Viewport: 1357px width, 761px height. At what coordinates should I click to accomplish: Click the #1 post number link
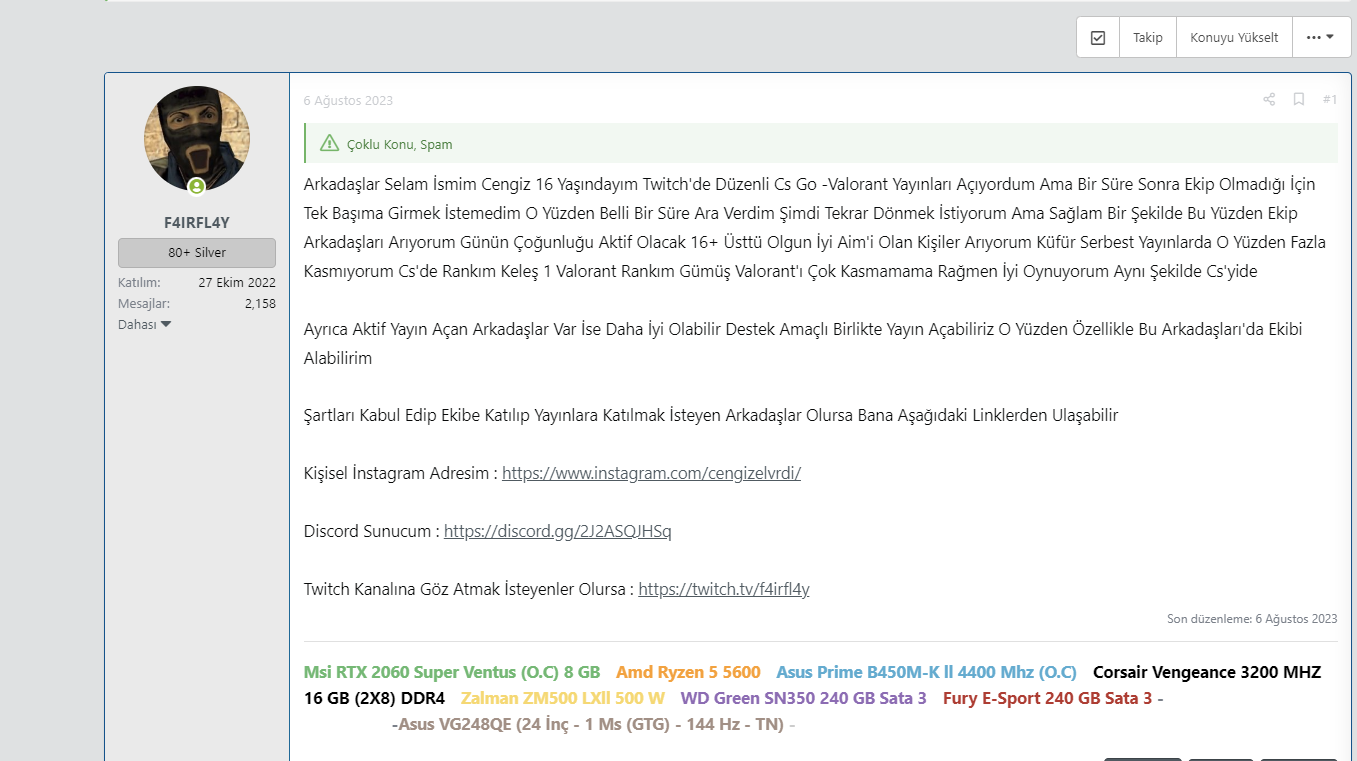[1329, 99]
